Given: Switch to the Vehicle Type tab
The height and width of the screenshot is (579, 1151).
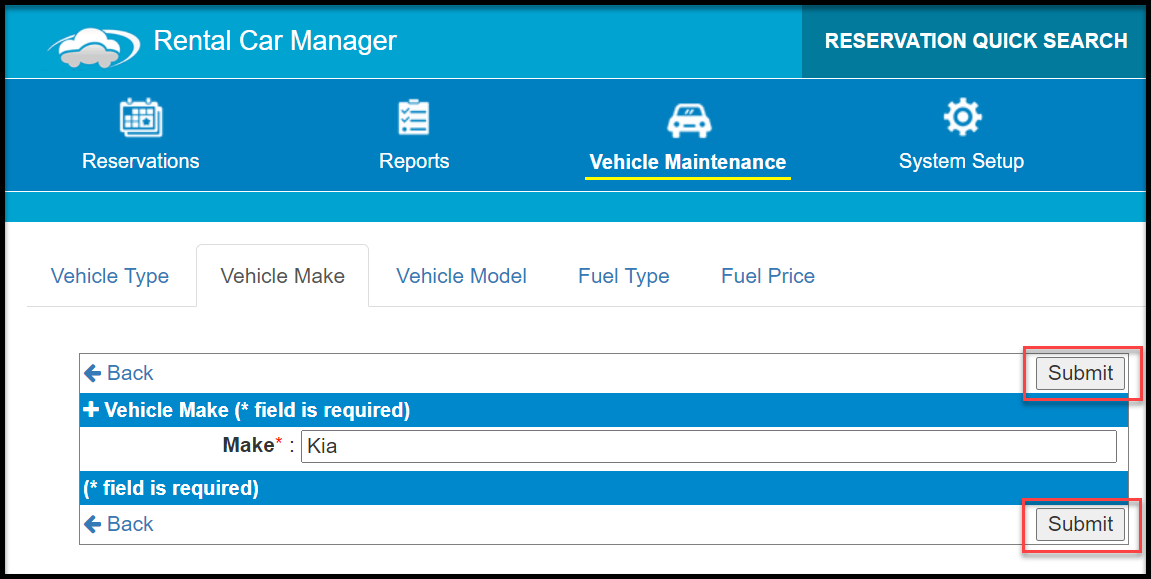Looking at the screenshot, I should click(110, 276).
